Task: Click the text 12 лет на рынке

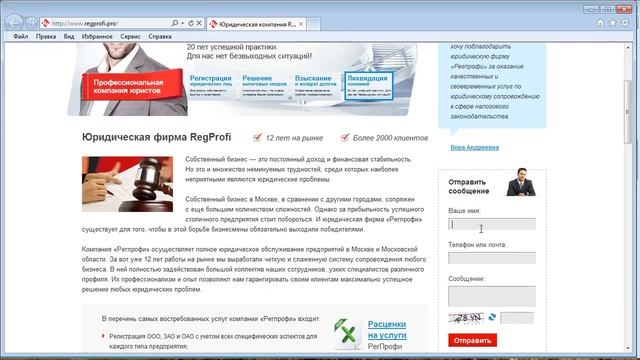Action: coord(294,138)
